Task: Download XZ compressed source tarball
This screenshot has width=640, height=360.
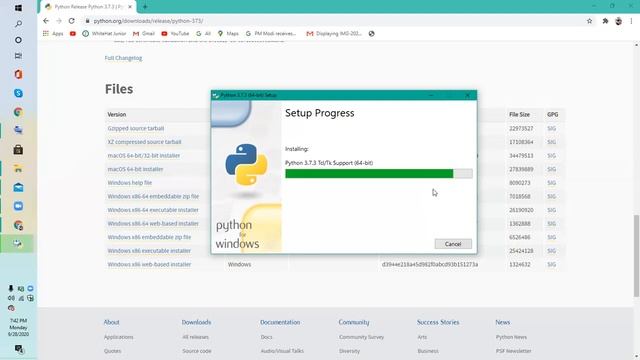Action: [144, 142]
